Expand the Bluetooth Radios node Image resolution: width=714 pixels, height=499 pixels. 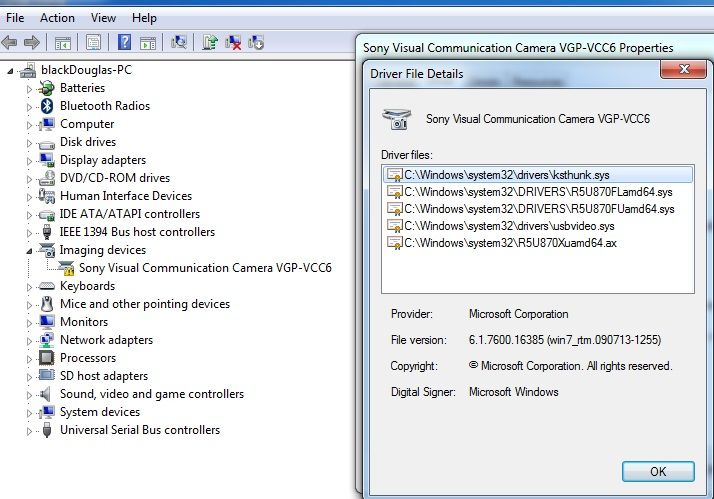coord(29,106)
